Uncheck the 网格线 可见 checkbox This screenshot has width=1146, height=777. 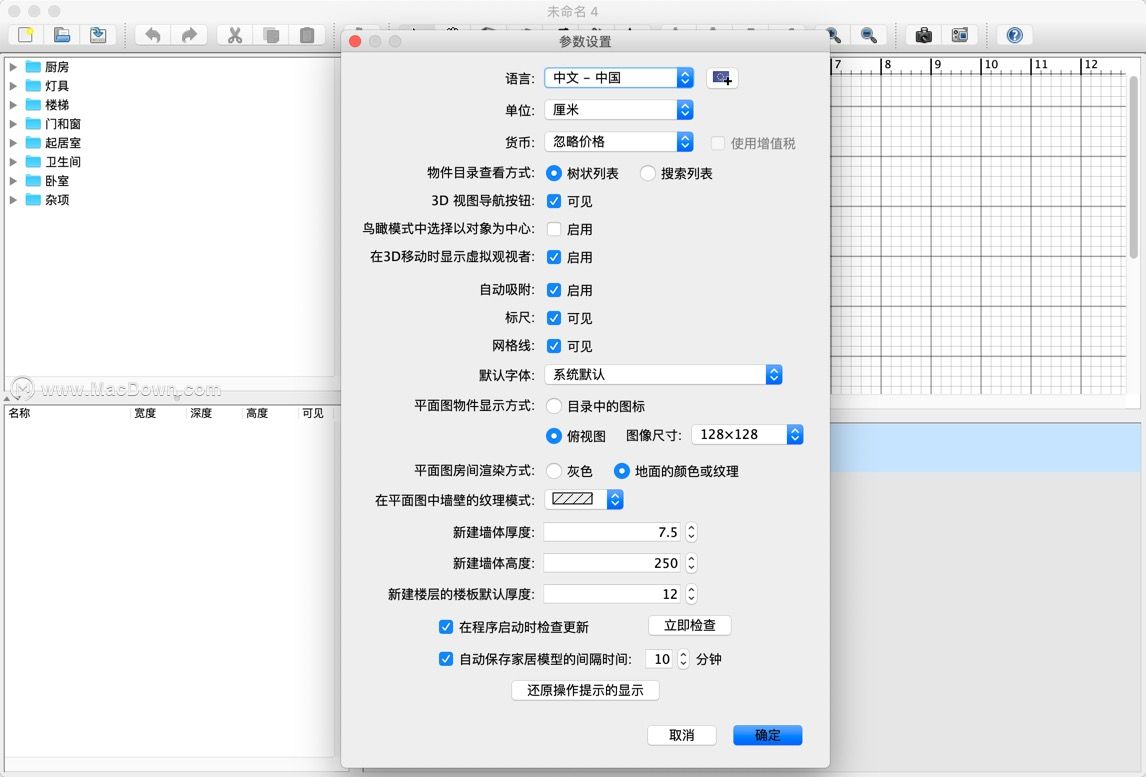point(554,346)
